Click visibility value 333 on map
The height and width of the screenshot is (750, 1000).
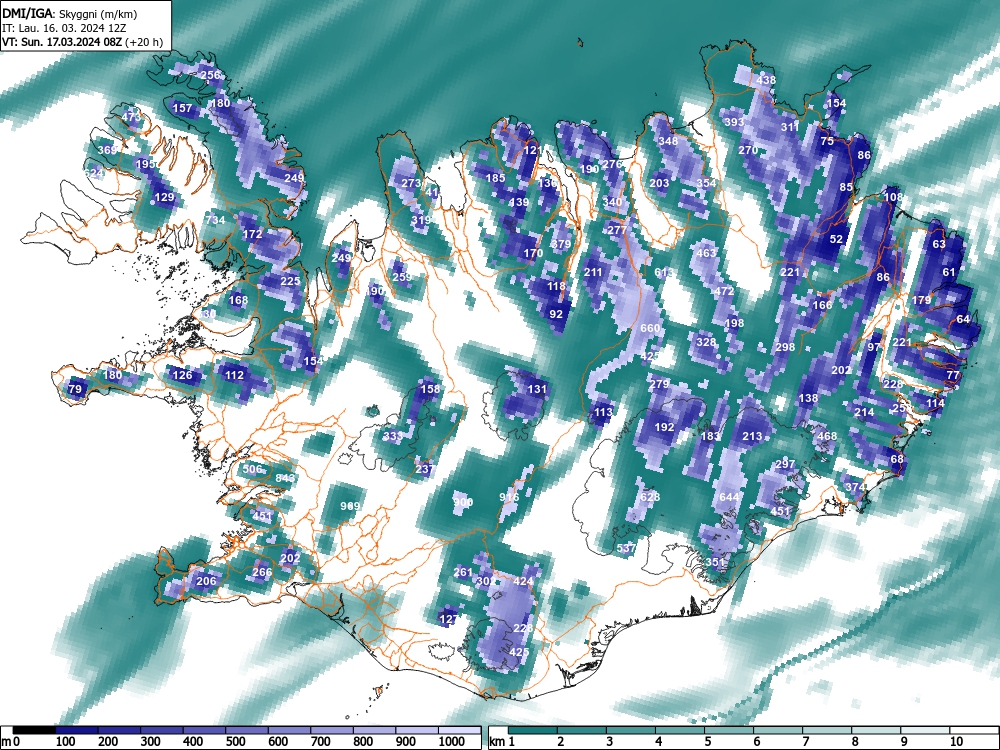tap(393, 436)
